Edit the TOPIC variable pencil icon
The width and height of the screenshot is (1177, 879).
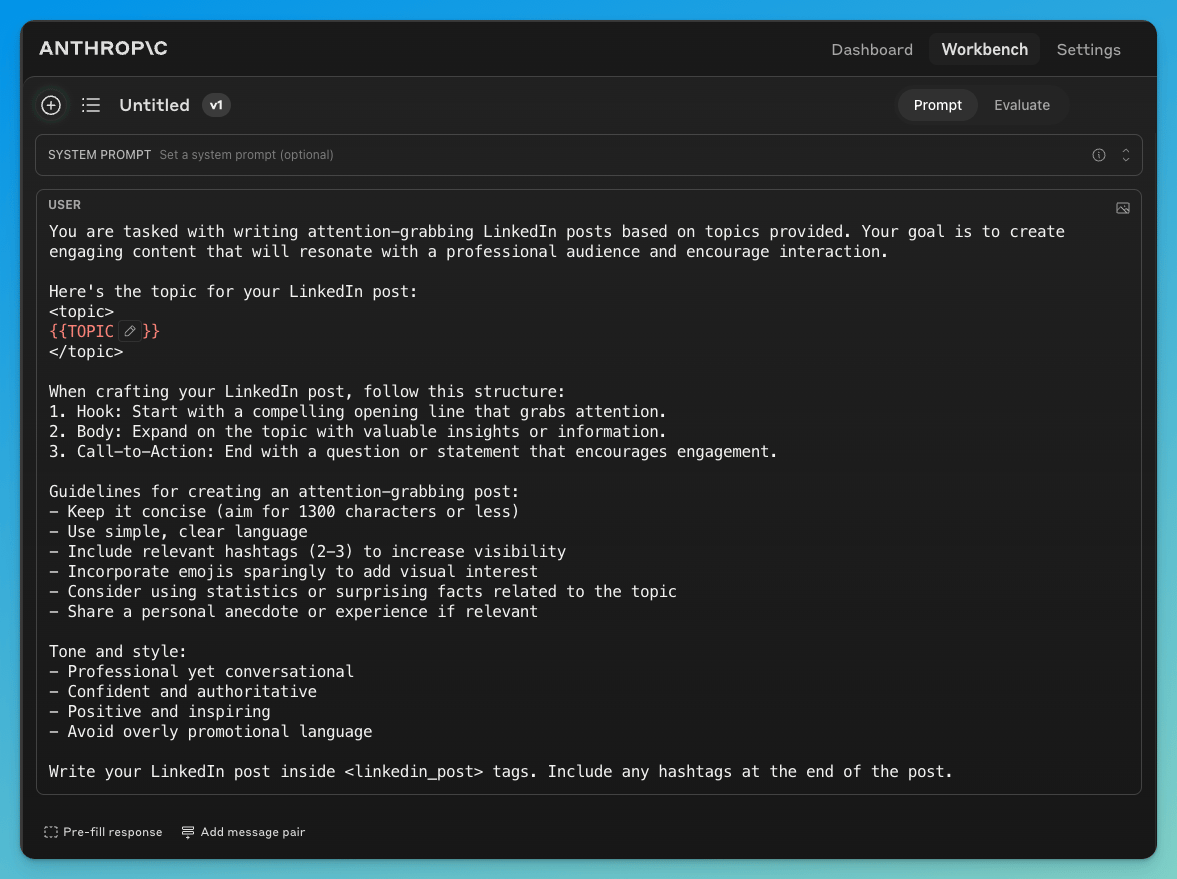click(x=130, y=331)
